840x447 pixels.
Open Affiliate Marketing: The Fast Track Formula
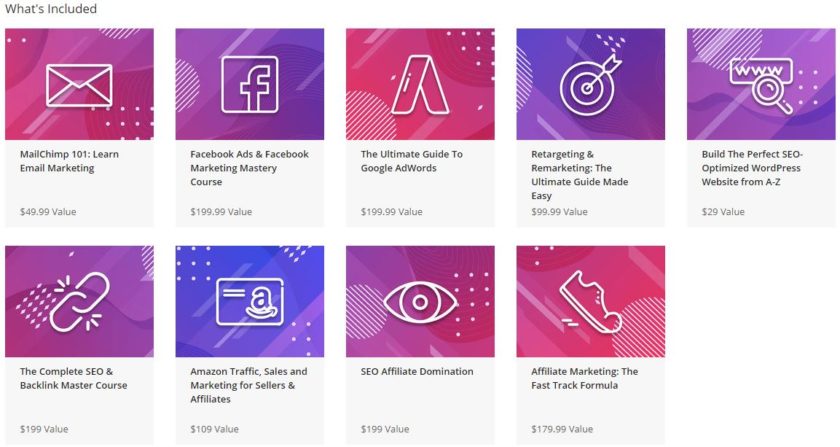584,378
